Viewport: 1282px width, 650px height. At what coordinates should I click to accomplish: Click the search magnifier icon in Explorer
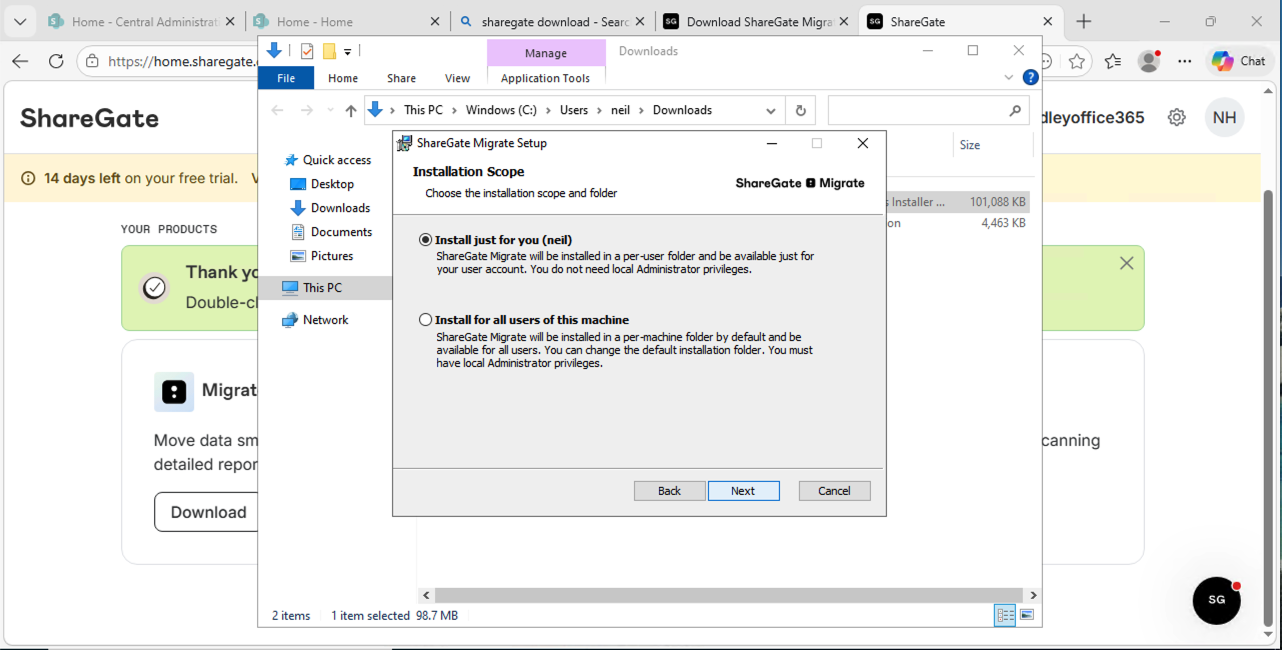click(1015, 111)
